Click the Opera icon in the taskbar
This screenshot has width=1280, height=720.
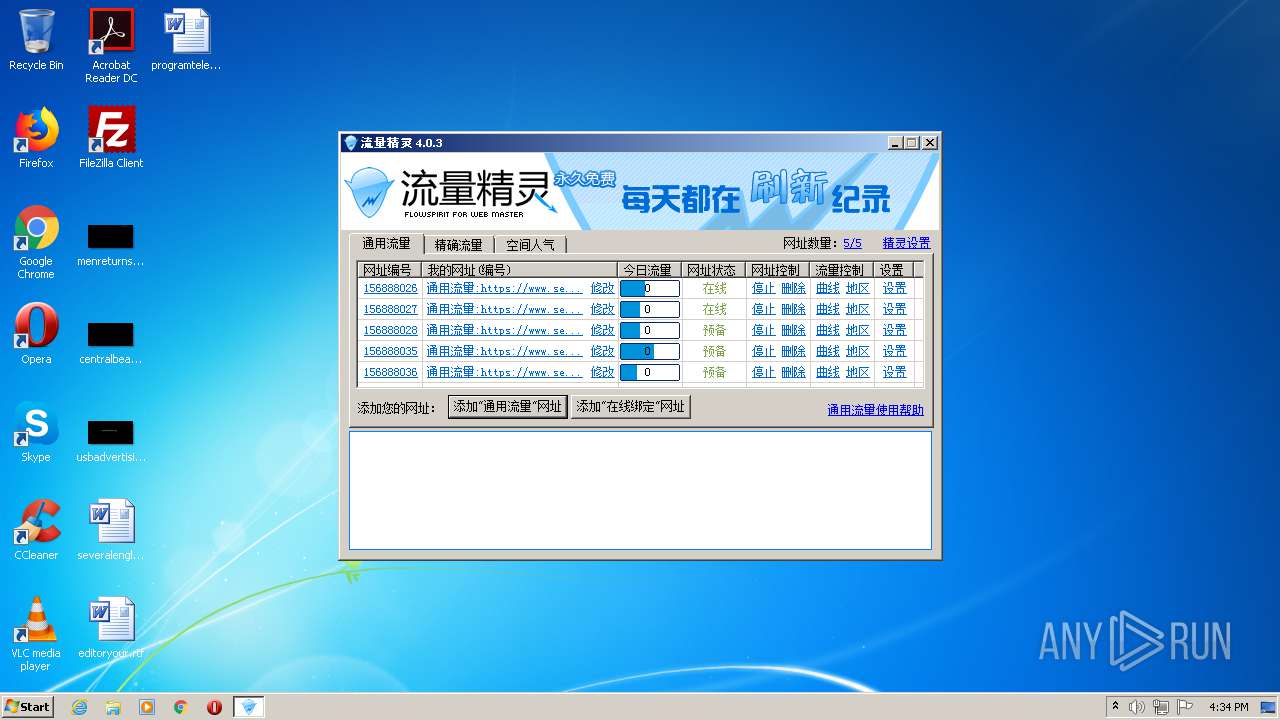[x=214, y=707]
